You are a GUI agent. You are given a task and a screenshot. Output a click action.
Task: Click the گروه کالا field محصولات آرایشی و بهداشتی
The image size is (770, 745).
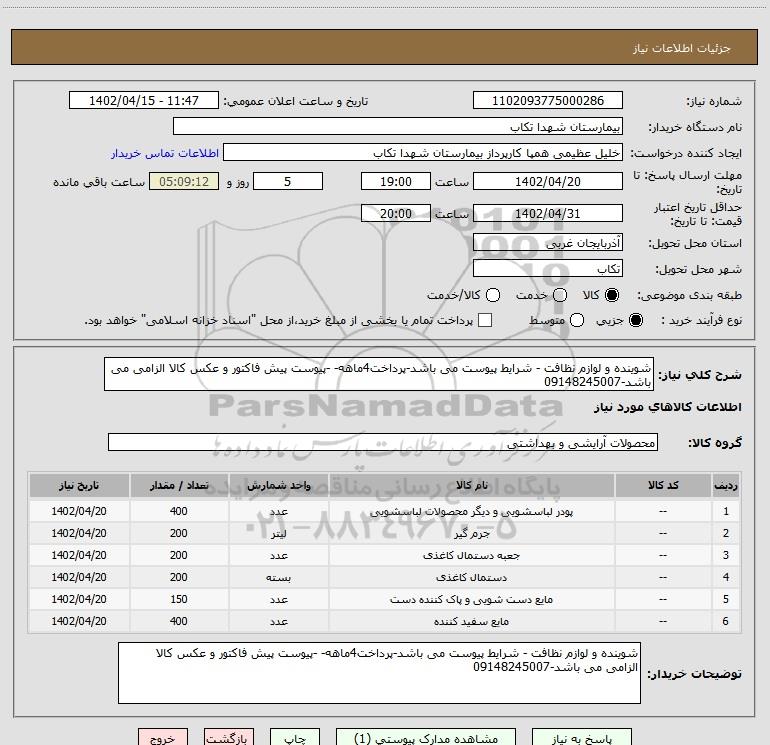click(x=383, y=442)
